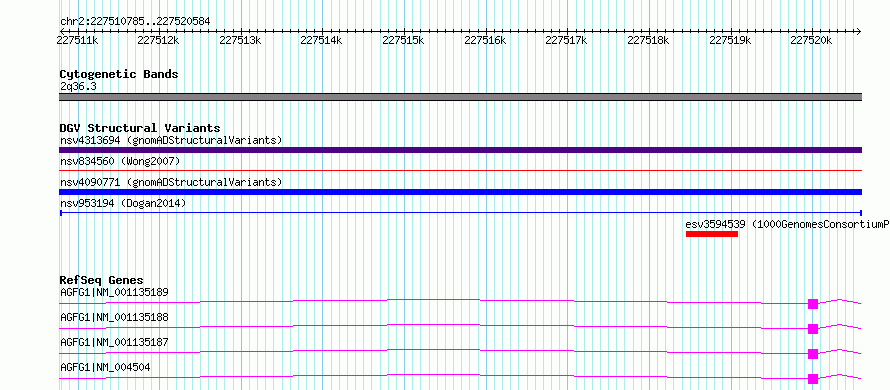Viewport: 890px width, 390px height.
Task: Click the red esv3594539 variant bar
Action: pyautogui.click(x=712, y=234)
